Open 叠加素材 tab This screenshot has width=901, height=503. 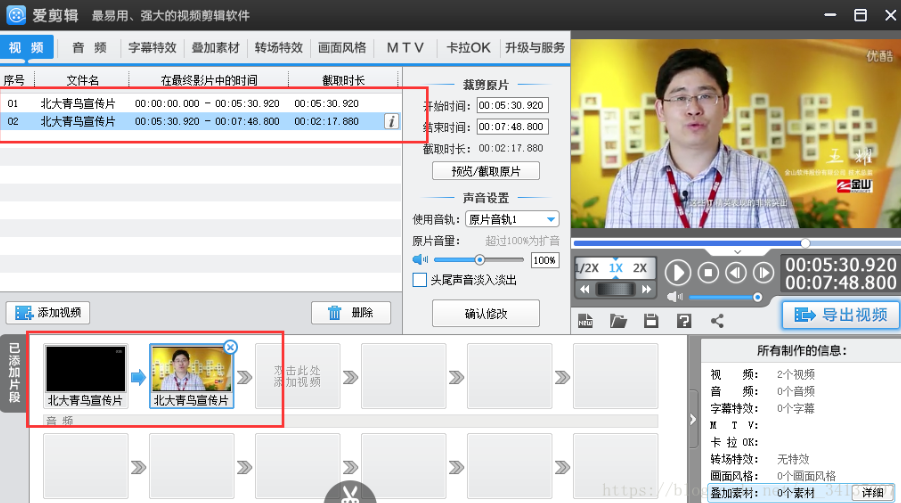(215, 48)
